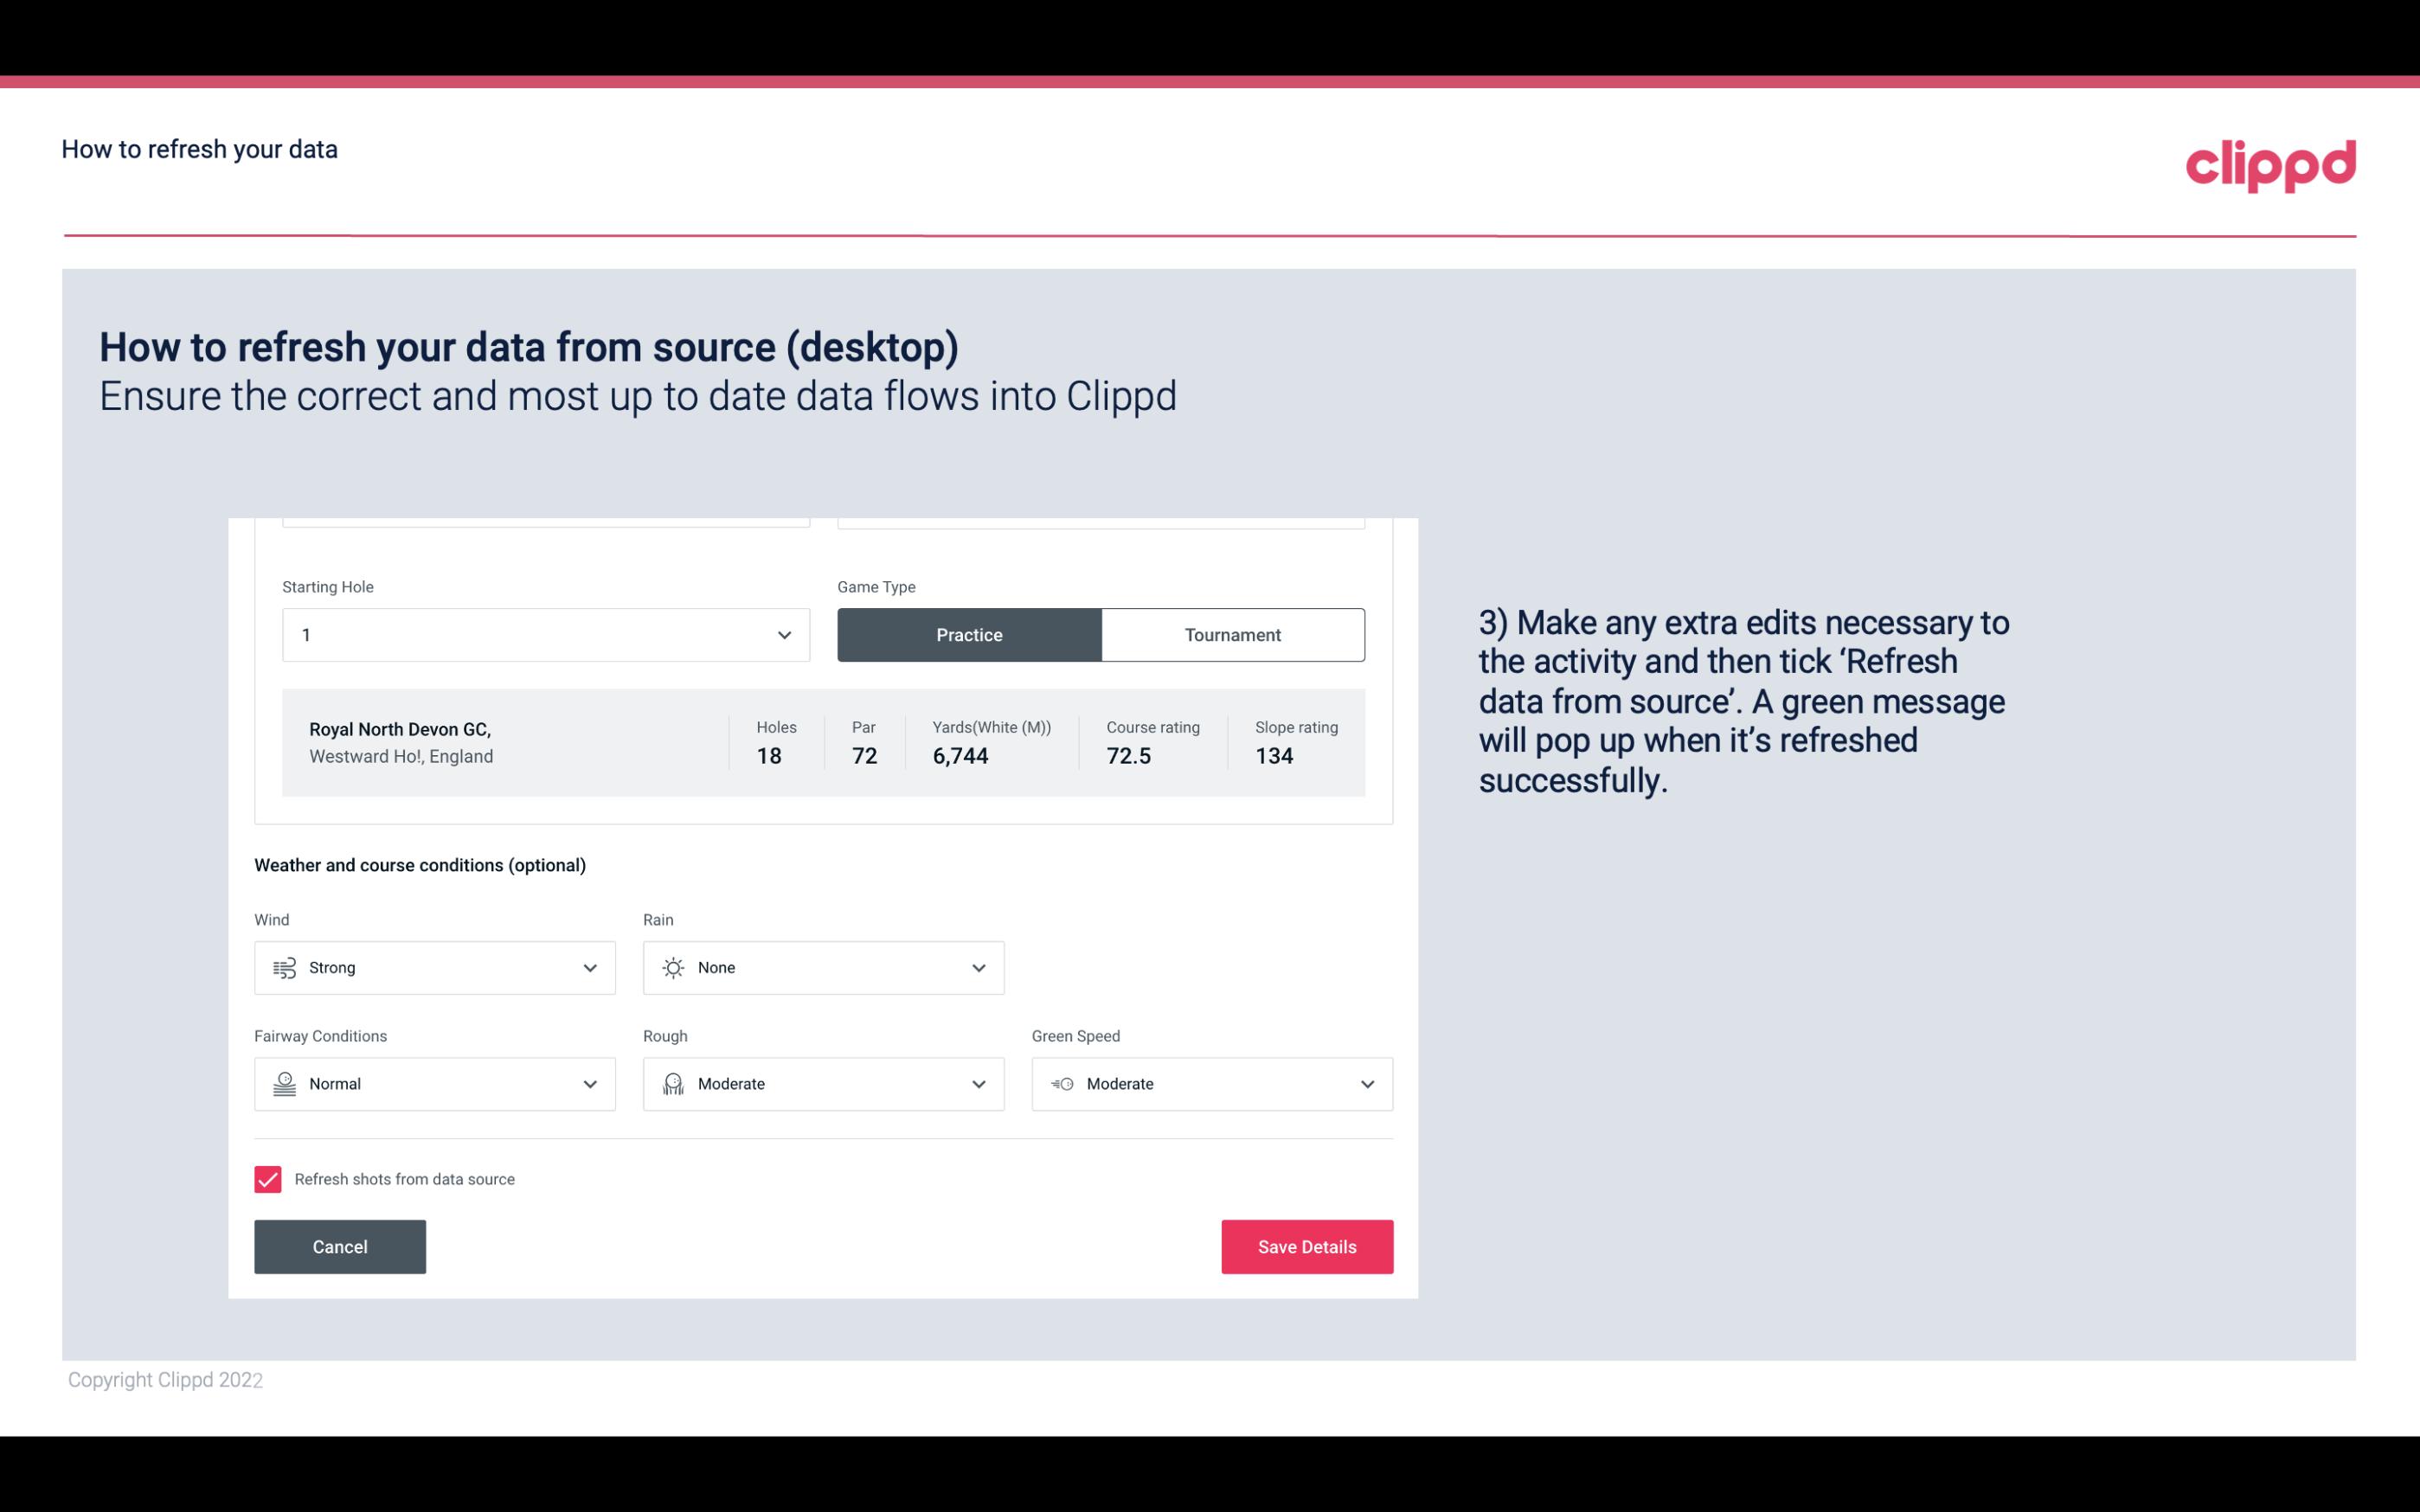
Task: Click the starting hole dropdown arrow
Action: pos(782,634)
